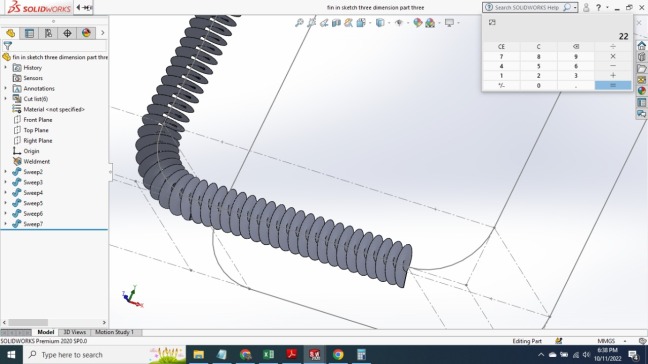Screen dimensions: 648x364
Task: Switch to the Model tab
Action: coord(45,332)
